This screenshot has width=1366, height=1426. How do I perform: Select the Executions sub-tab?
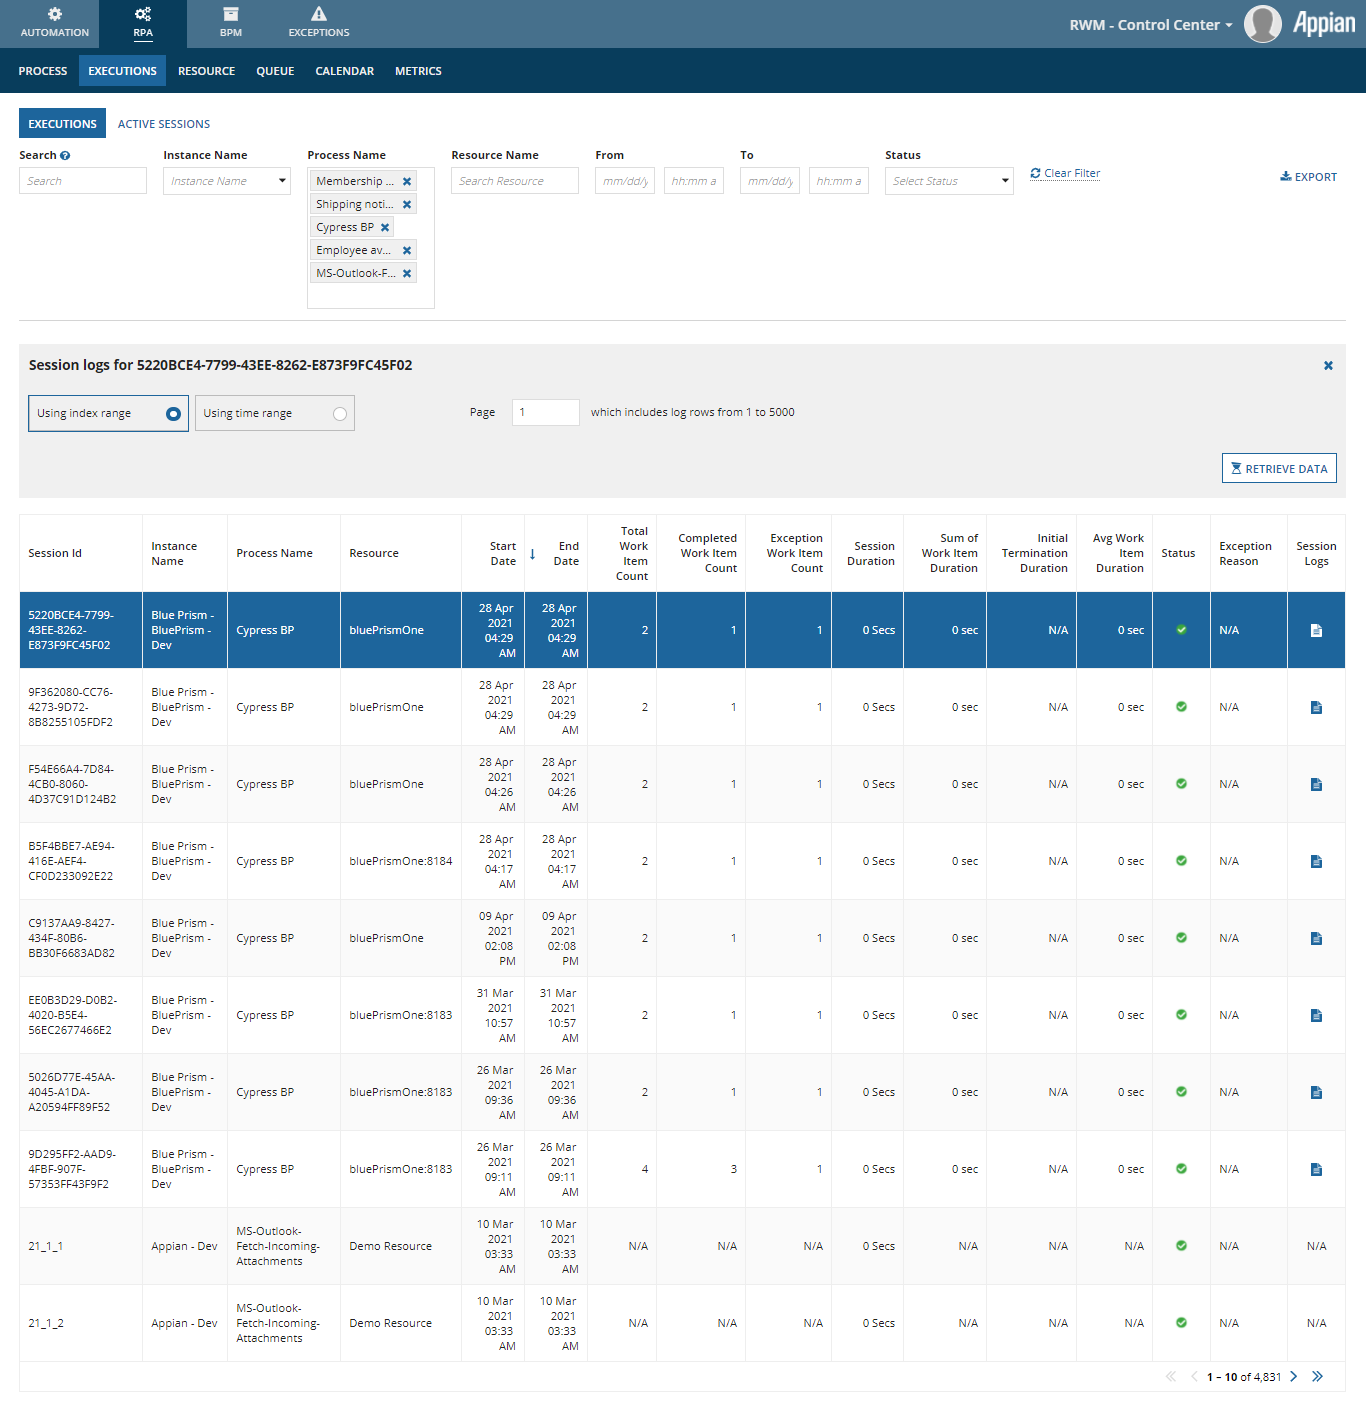pos(62,124)
